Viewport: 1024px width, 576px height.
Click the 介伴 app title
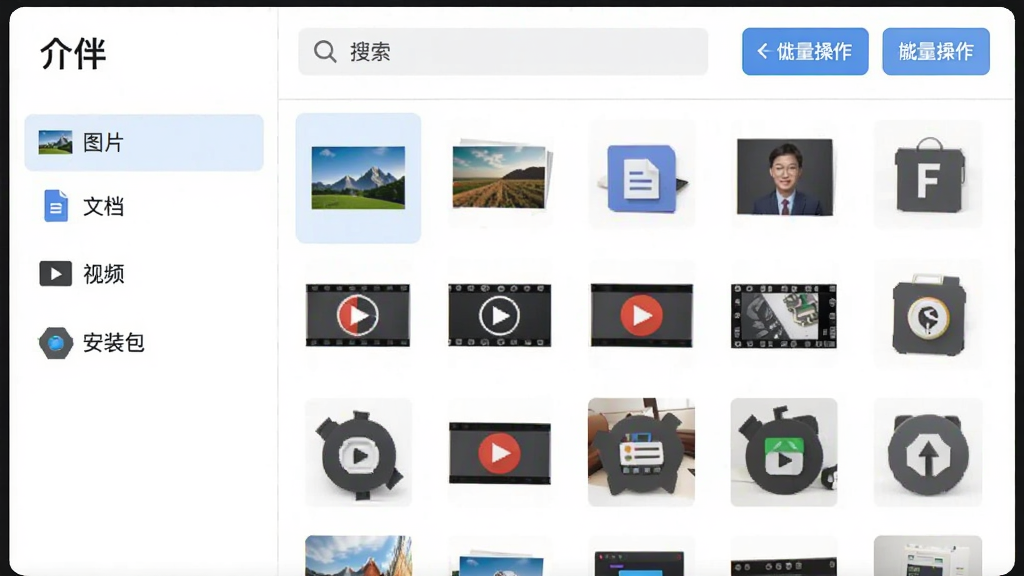pos(73,54)
